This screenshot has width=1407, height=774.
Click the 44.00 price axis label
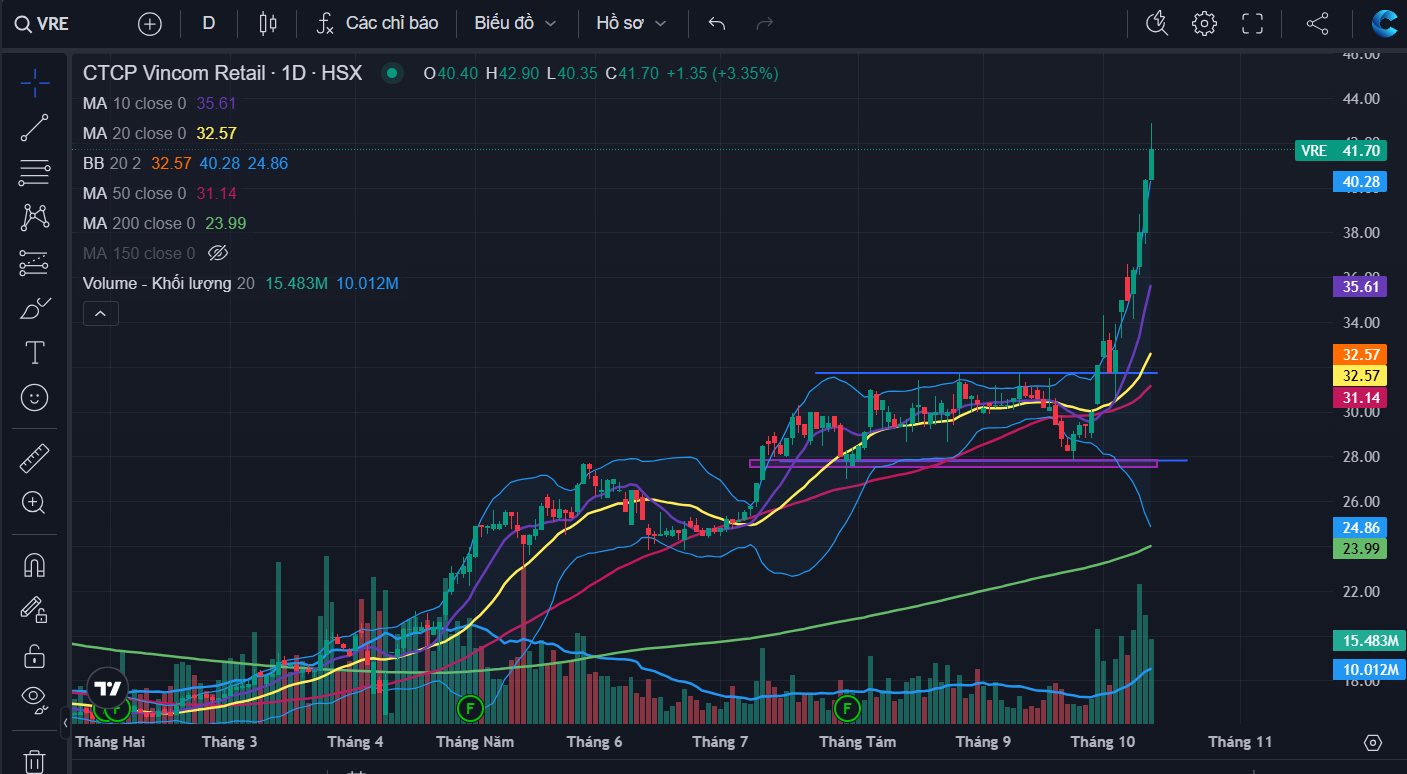1360,98
